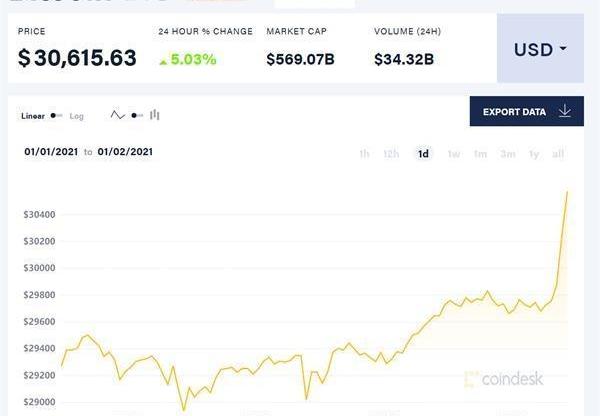Click the Log scale label
The image size is (600, 416).
77,116
